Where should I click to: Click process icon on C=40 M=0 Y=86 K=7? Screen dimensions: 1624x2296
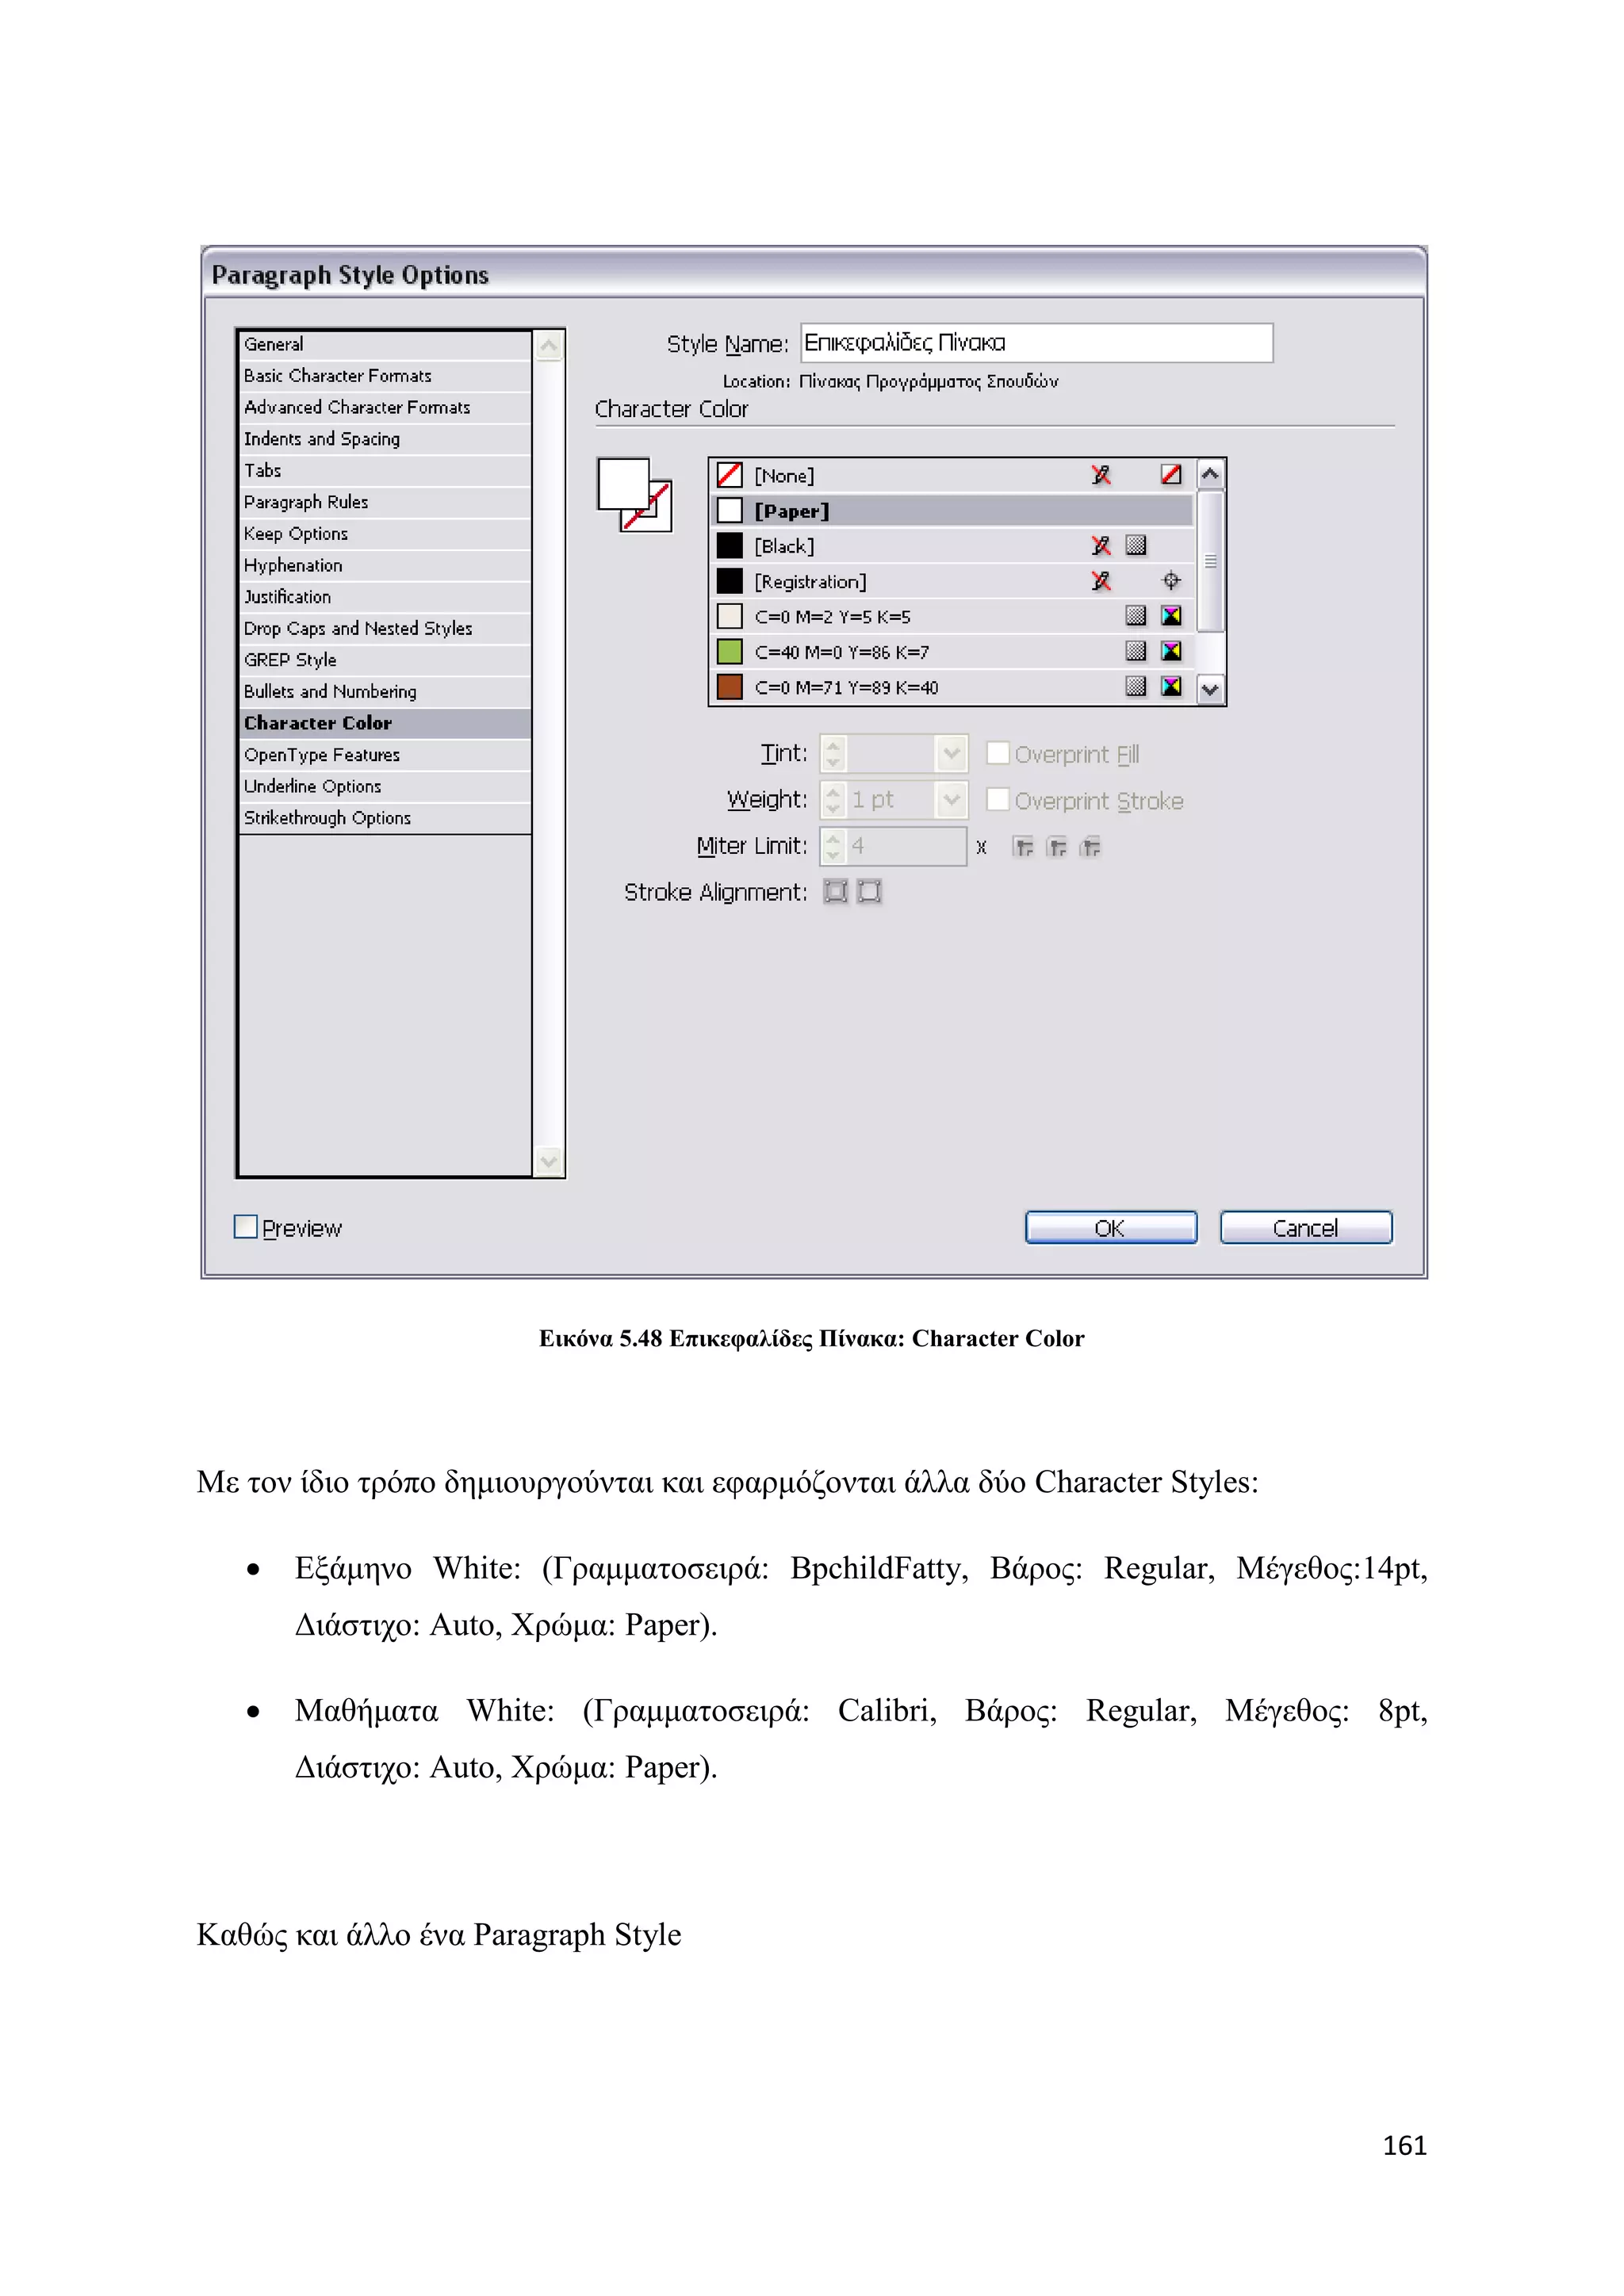pos(1136,651)
